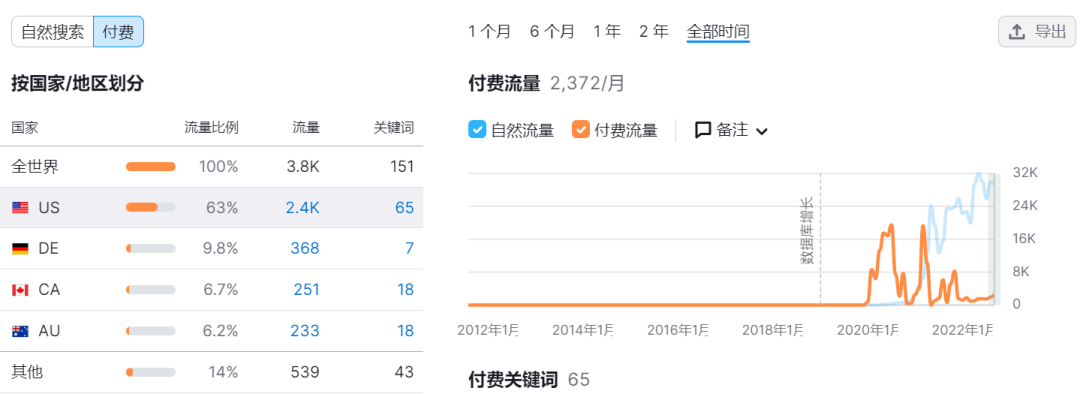The image size is (1080, 394).
Task: Choose the 1 个月 time range
Action: [x=490, y=32]
